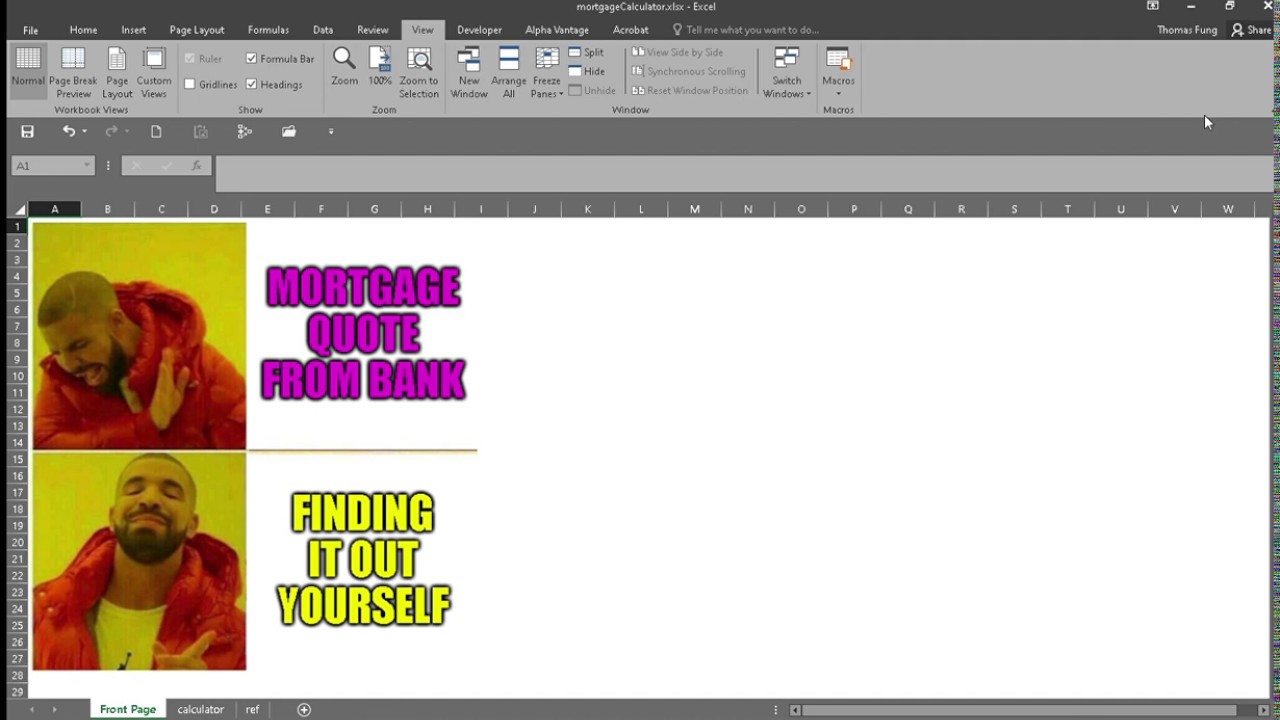The image size is (1280, 720).
Task: Open the Acrobat ribbon tab
Action: tap(630, 30)
